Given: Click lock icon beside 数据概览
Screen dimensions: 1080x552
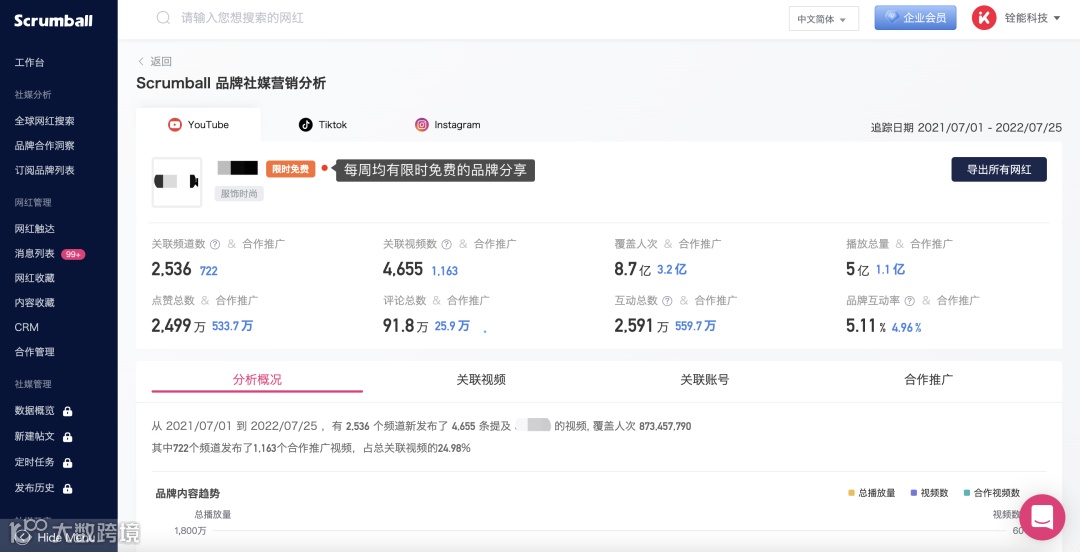Looking at the screenshot, I should coord(68,411).
